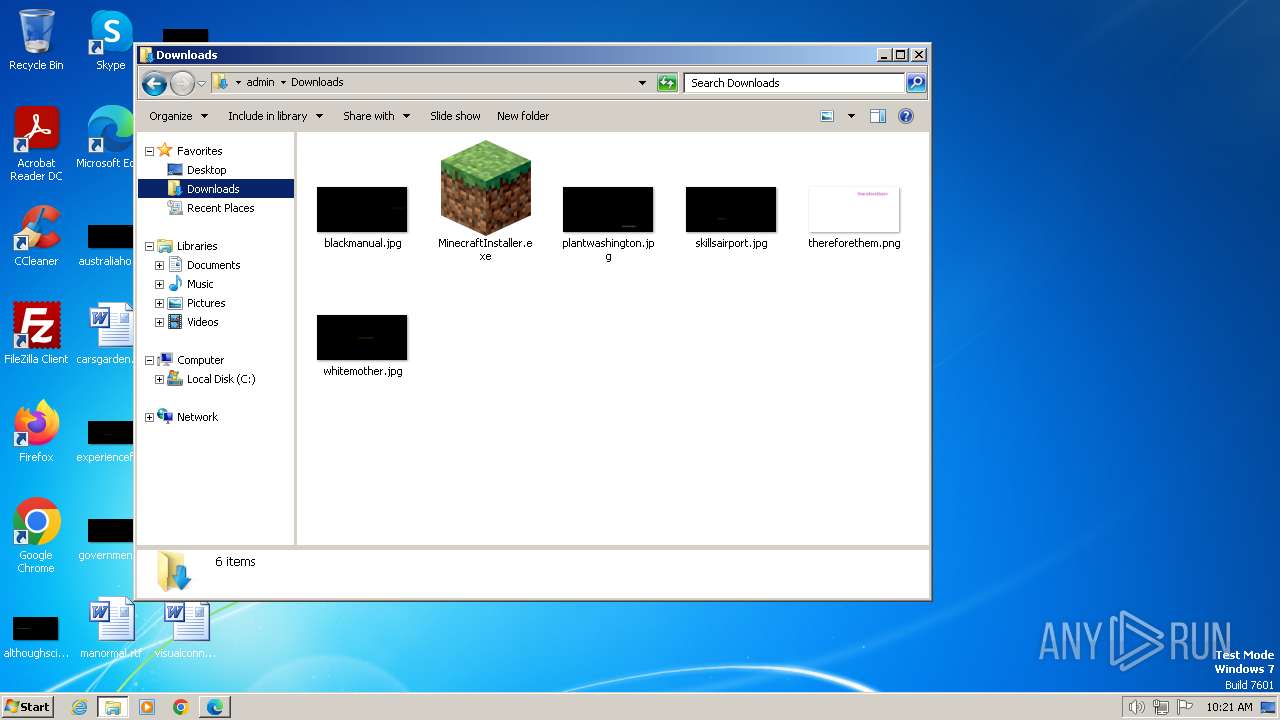1280x720 pixels.
Task: Open the address bar history dropdown
Action: click(642, 83)
